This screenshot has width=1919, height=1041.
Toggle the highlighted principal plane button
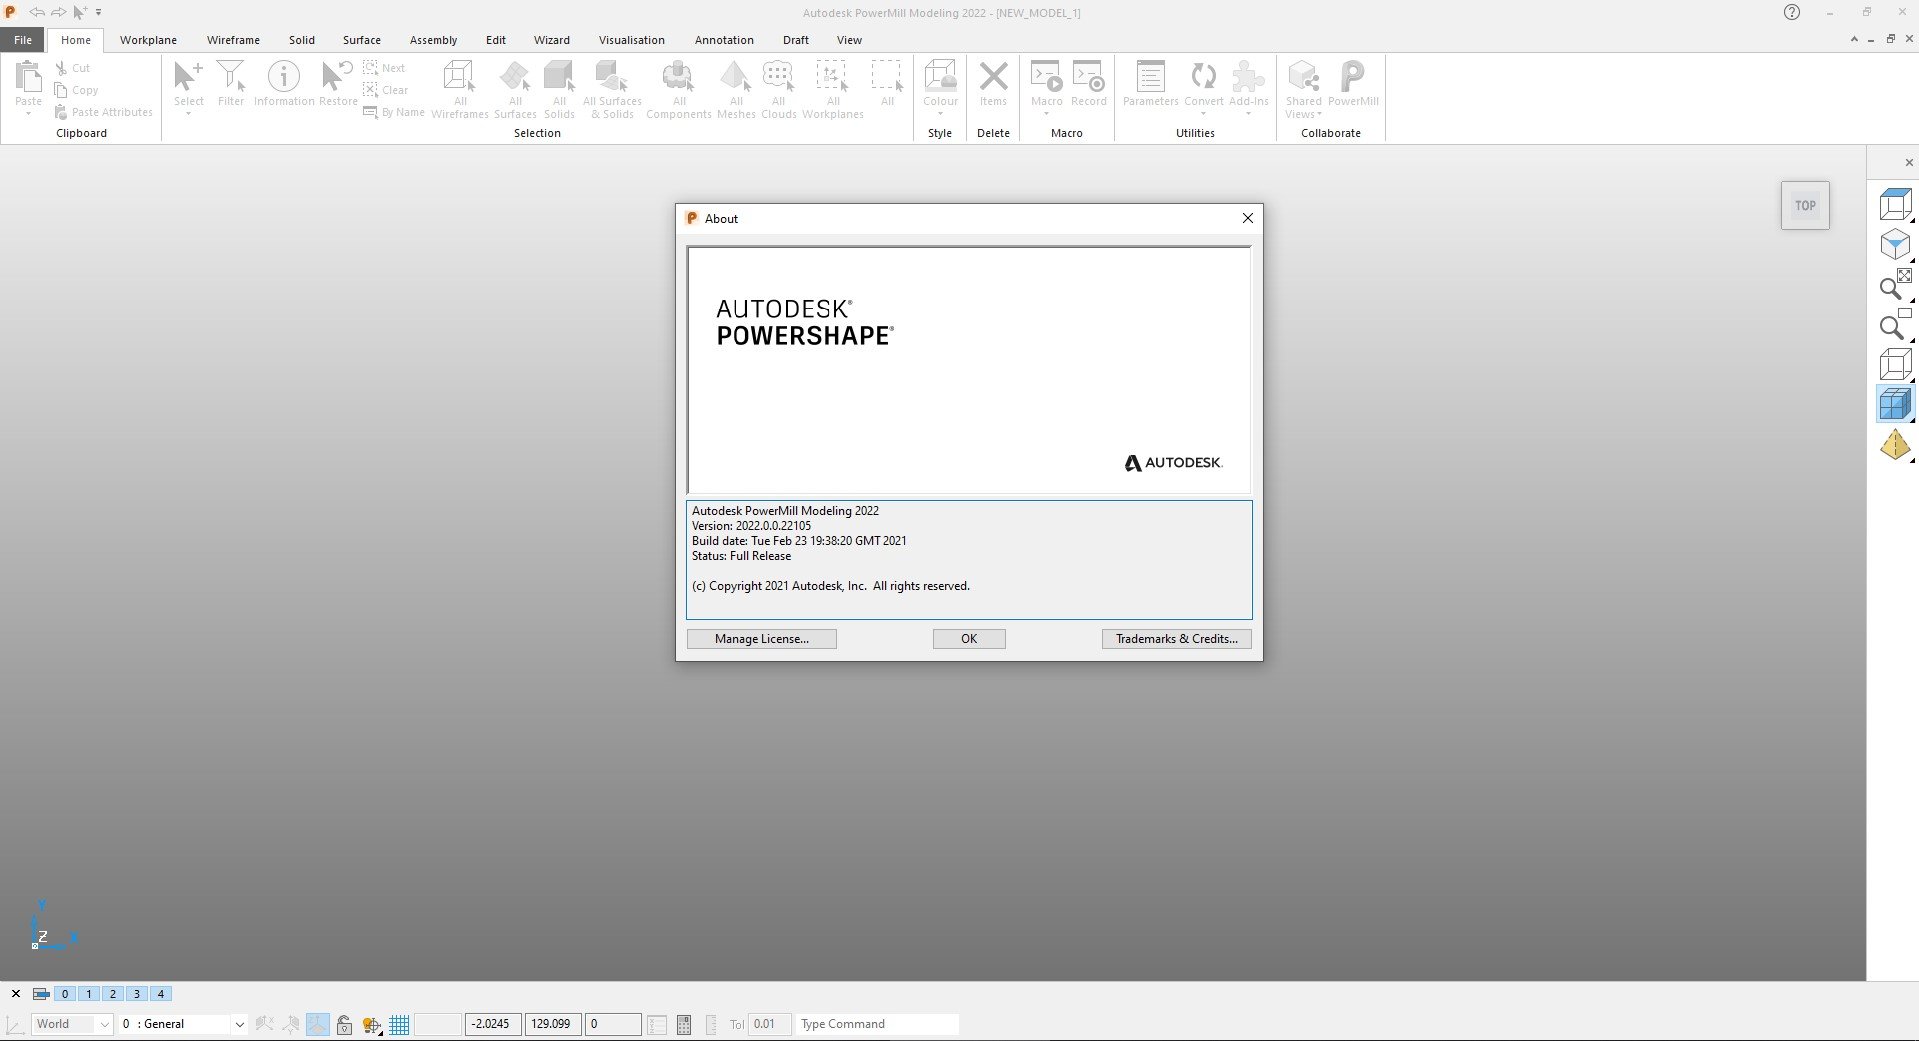[318, 1024]
